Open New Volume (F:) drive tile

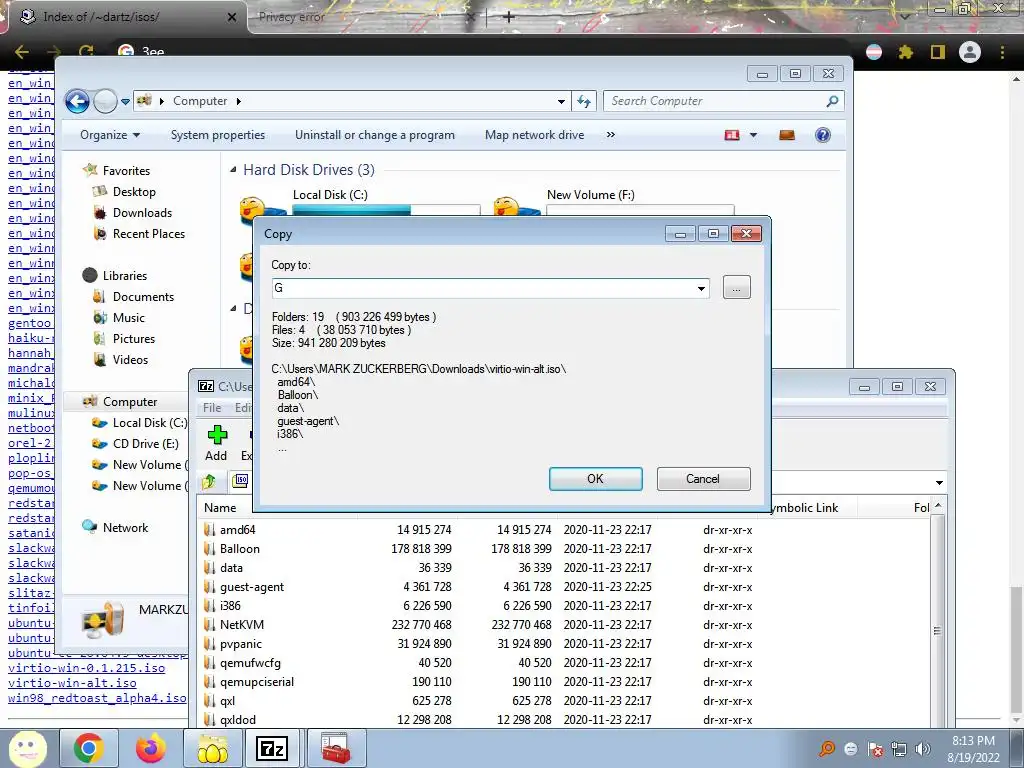coord(614,202)
